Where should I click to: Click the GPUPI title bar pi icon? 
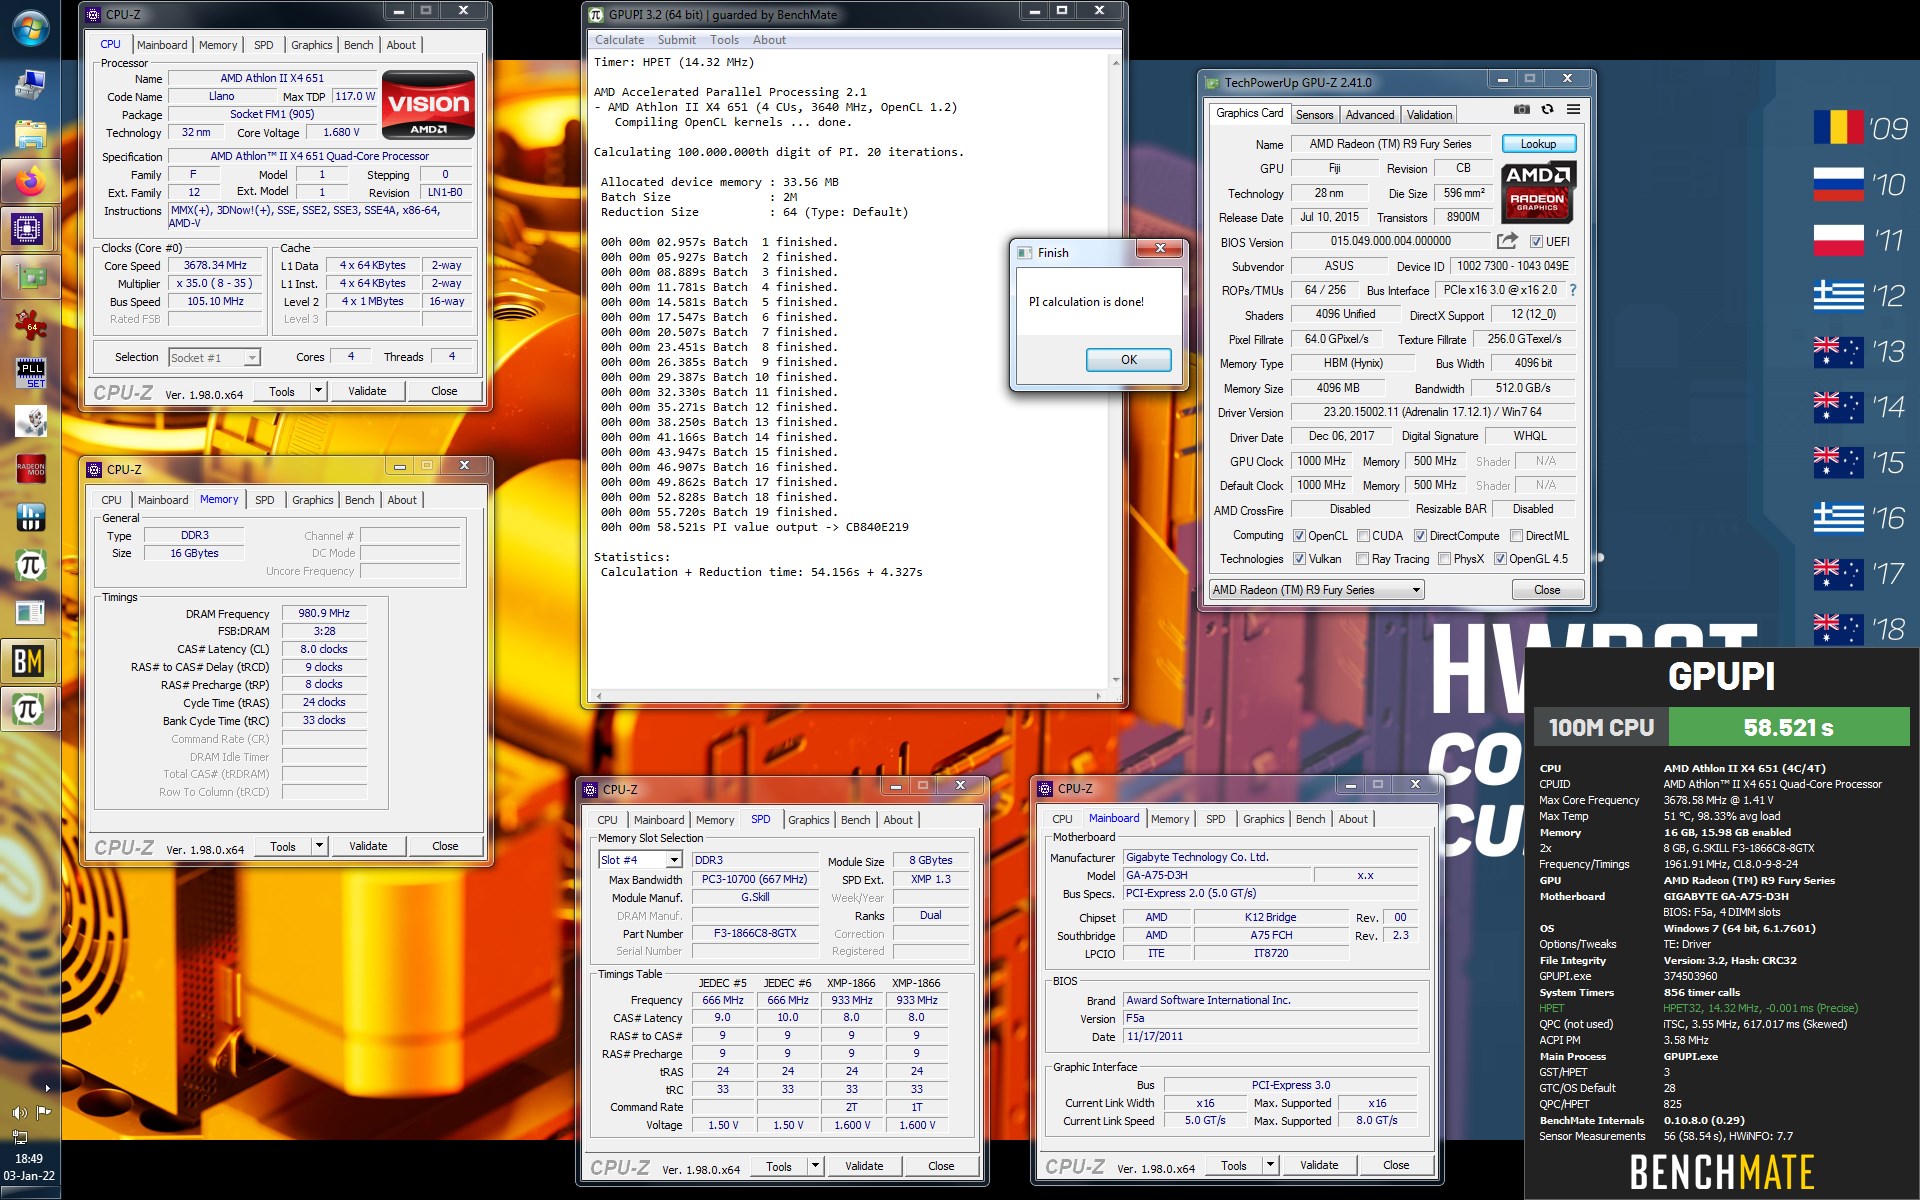pos(596,14)
